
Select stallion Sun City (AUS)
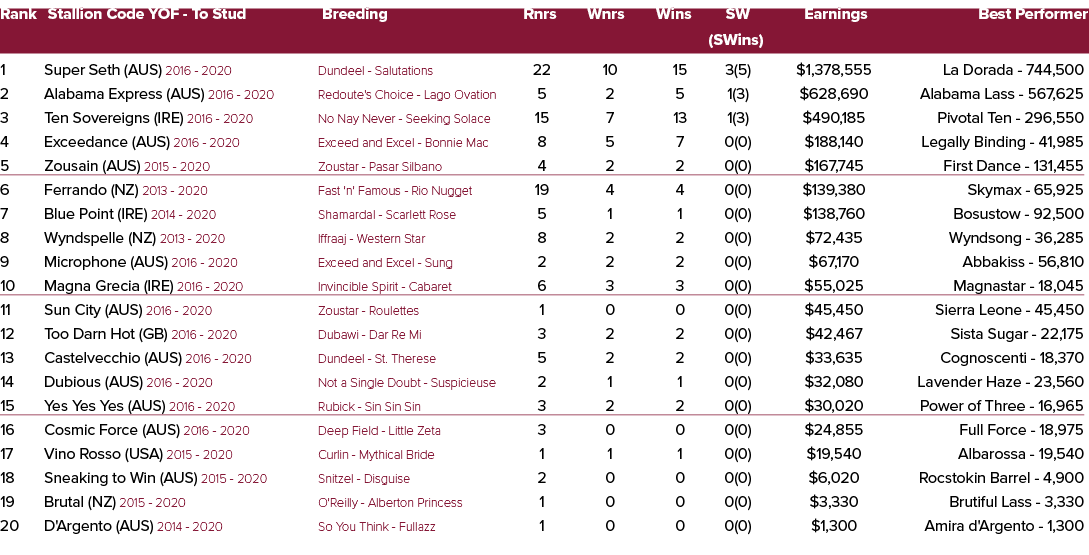[93, 310]
